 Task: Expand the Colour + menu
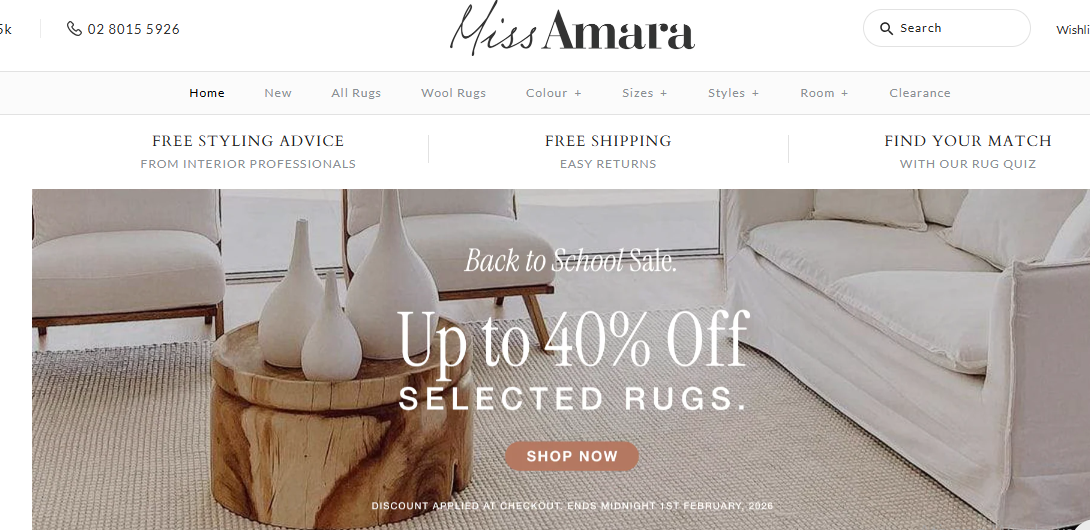[553, 93]
